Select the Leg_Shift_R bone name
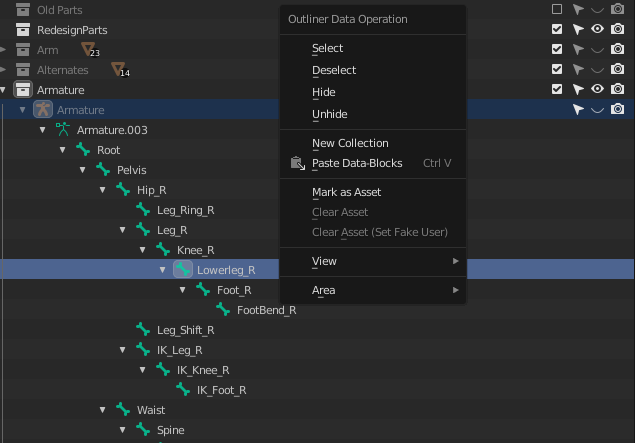This screenshot has height=443, width=635. click(x=185, y=330)
